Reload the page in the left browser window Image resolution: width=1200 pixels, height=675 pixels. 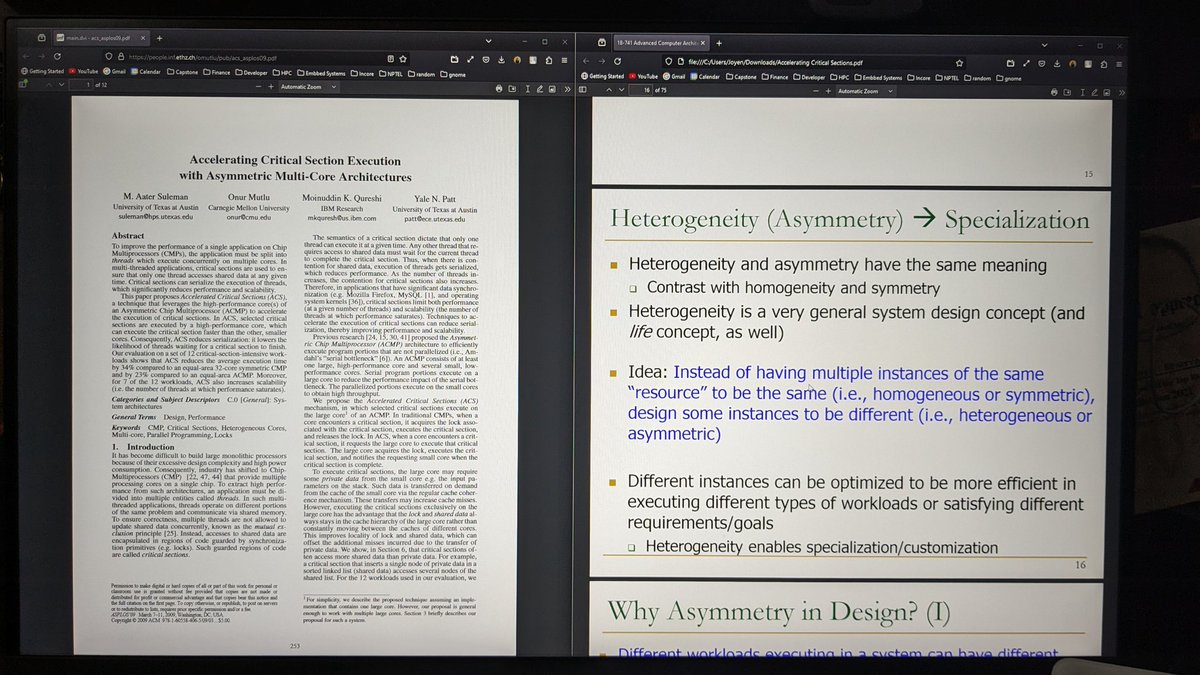(x=57, y=58)
